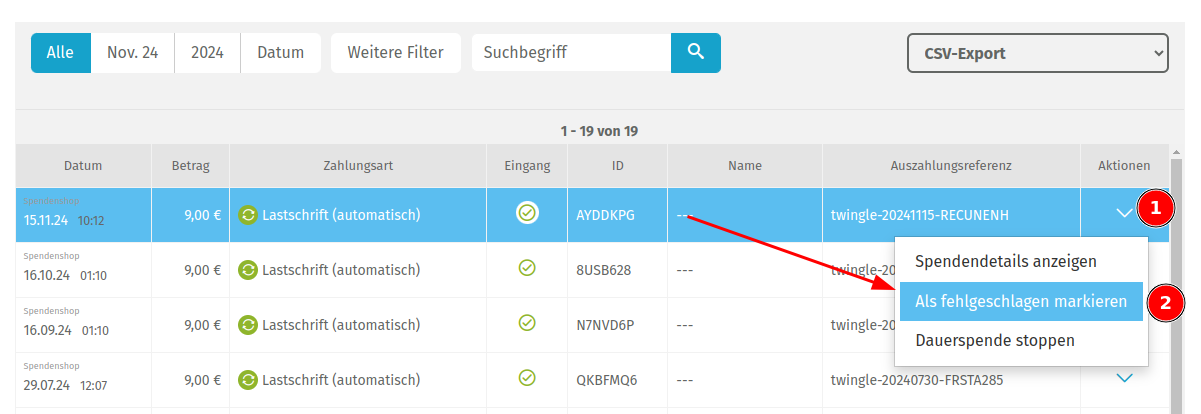Click Eingang checkmark for QKBFMQ6
This screenshot has width=1201, height=414.
[x=527, y=378]
